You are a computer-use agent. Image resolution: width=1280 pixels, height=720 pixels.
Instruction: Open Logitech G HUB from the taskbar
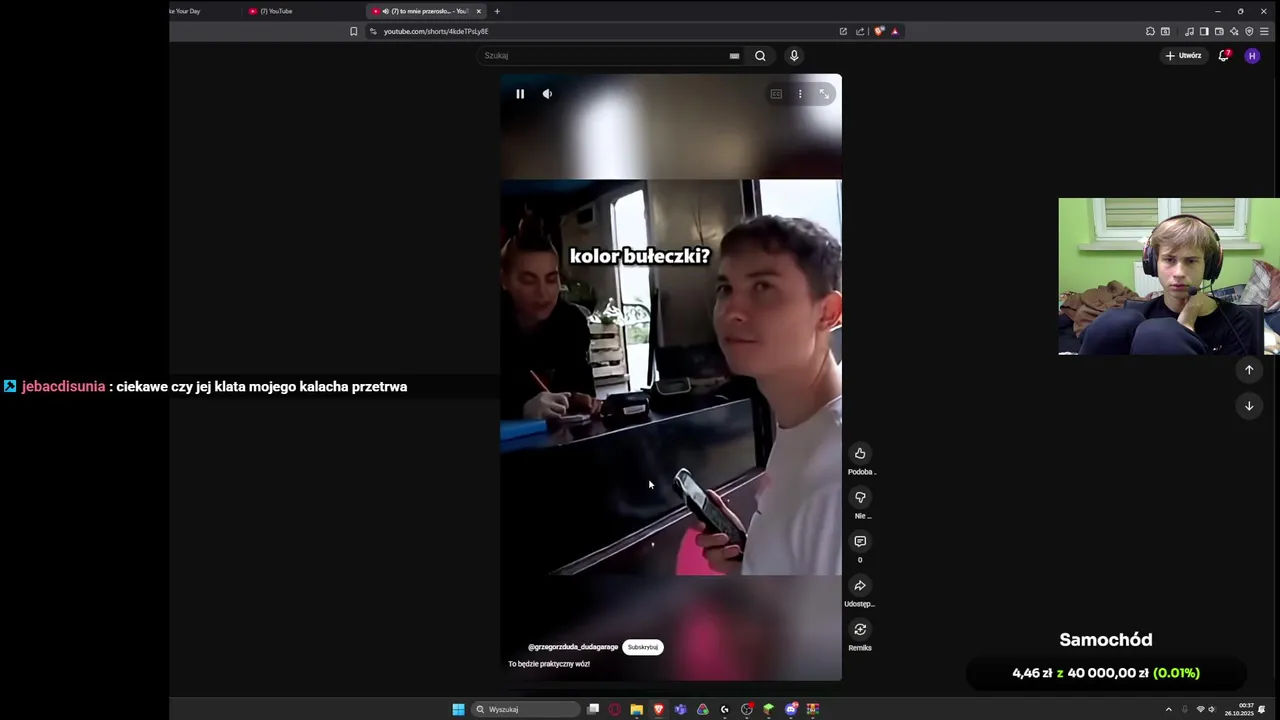[725, 709]
